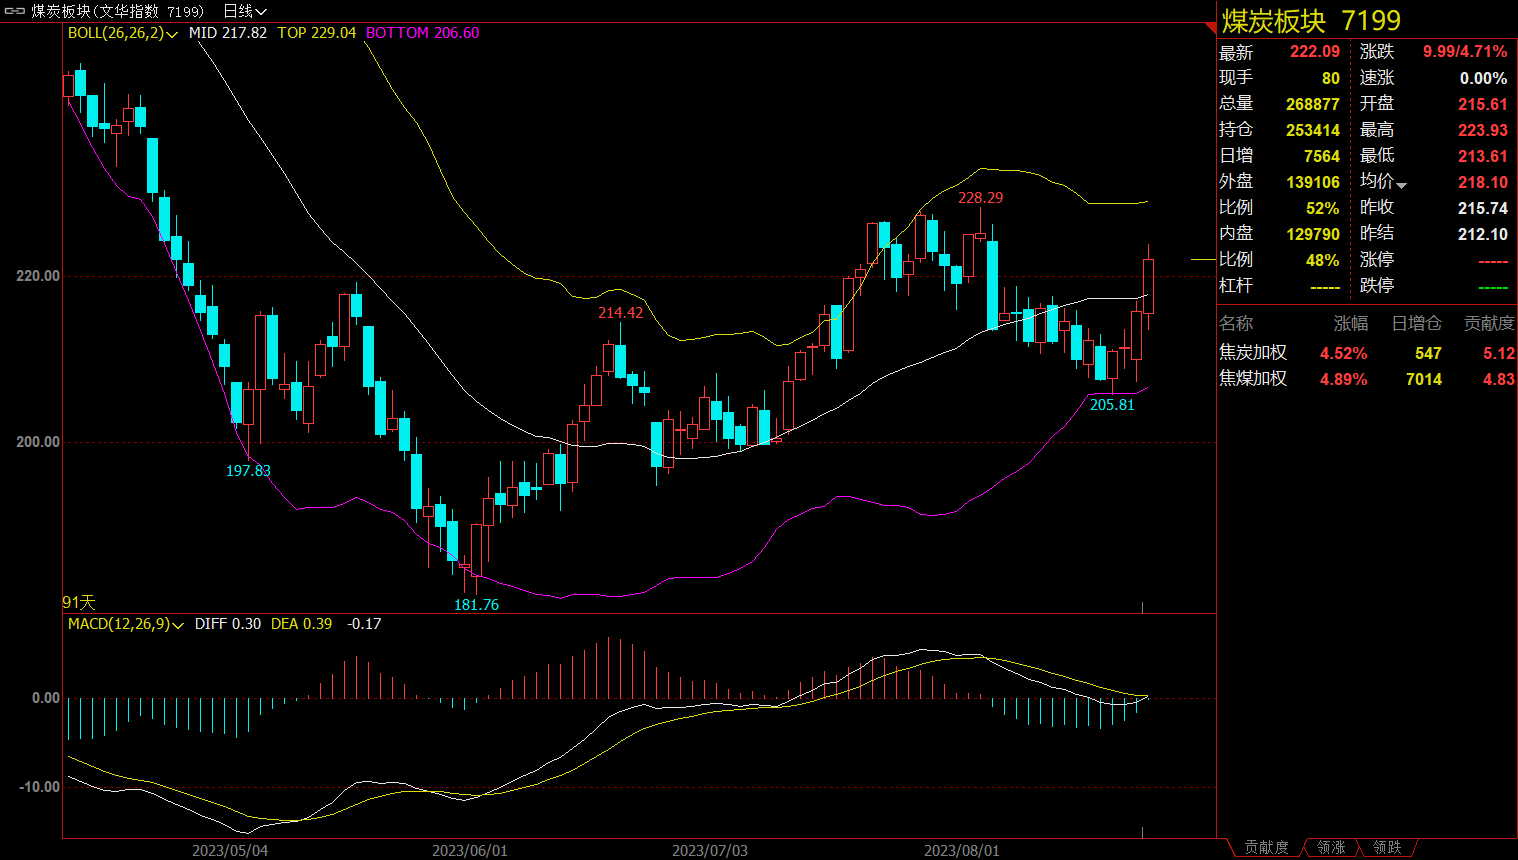
Task: Click the 最高 value 223.93
Action: click(x=1482, y=130)
